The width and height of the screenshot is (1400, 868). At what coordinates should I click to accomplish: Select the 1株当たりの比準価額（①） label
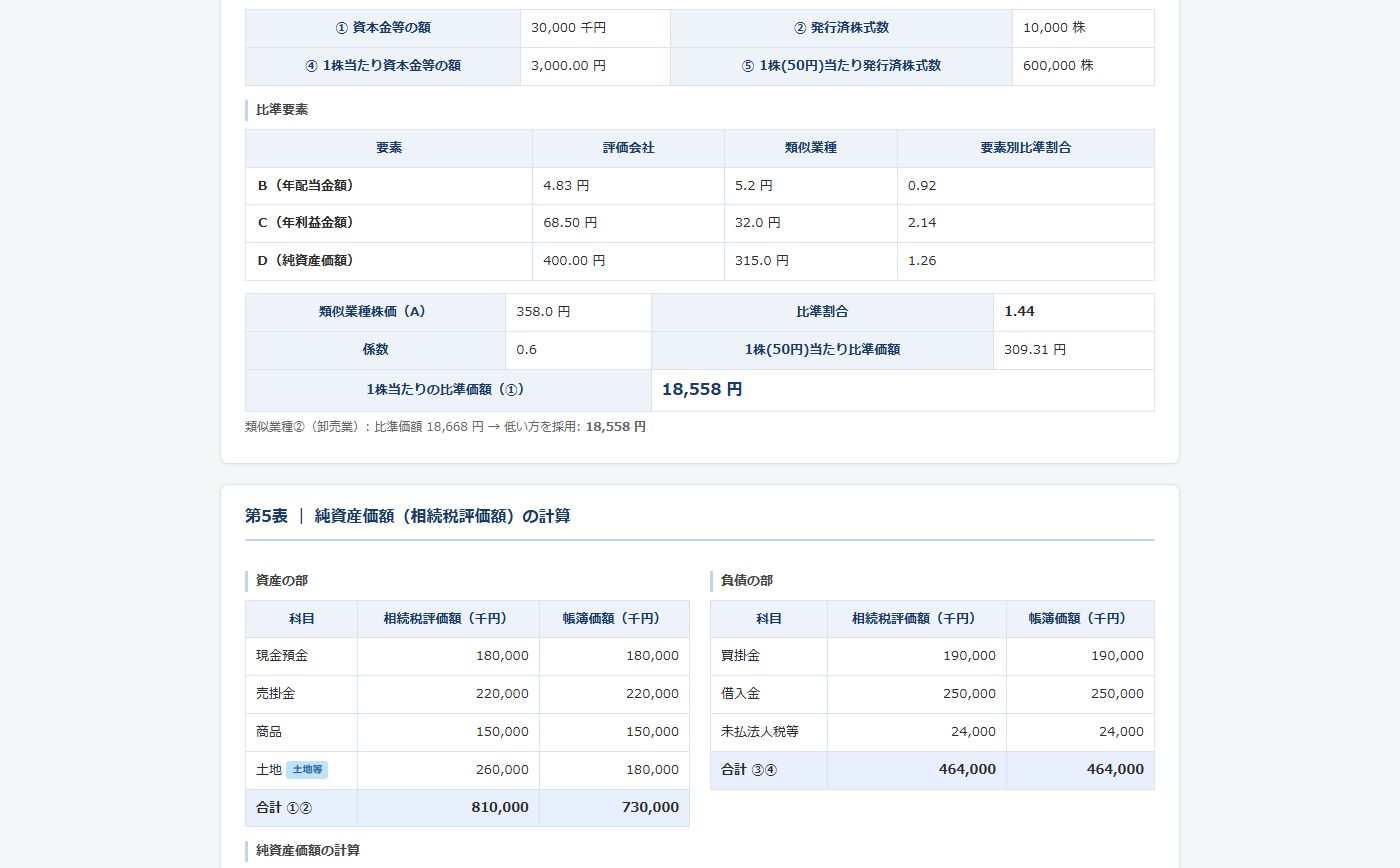point(448,390)
